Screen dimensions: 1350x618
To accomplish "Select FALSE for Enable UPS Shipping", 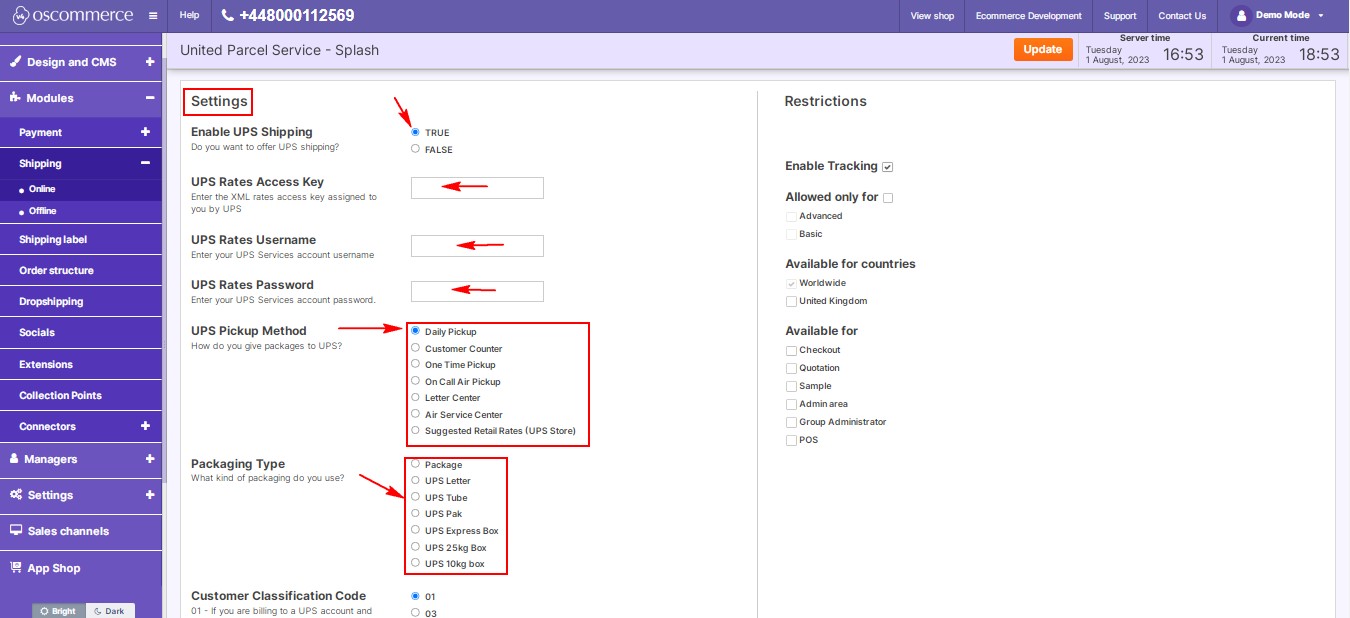I will pyautogui.click(x=415, y=149).
